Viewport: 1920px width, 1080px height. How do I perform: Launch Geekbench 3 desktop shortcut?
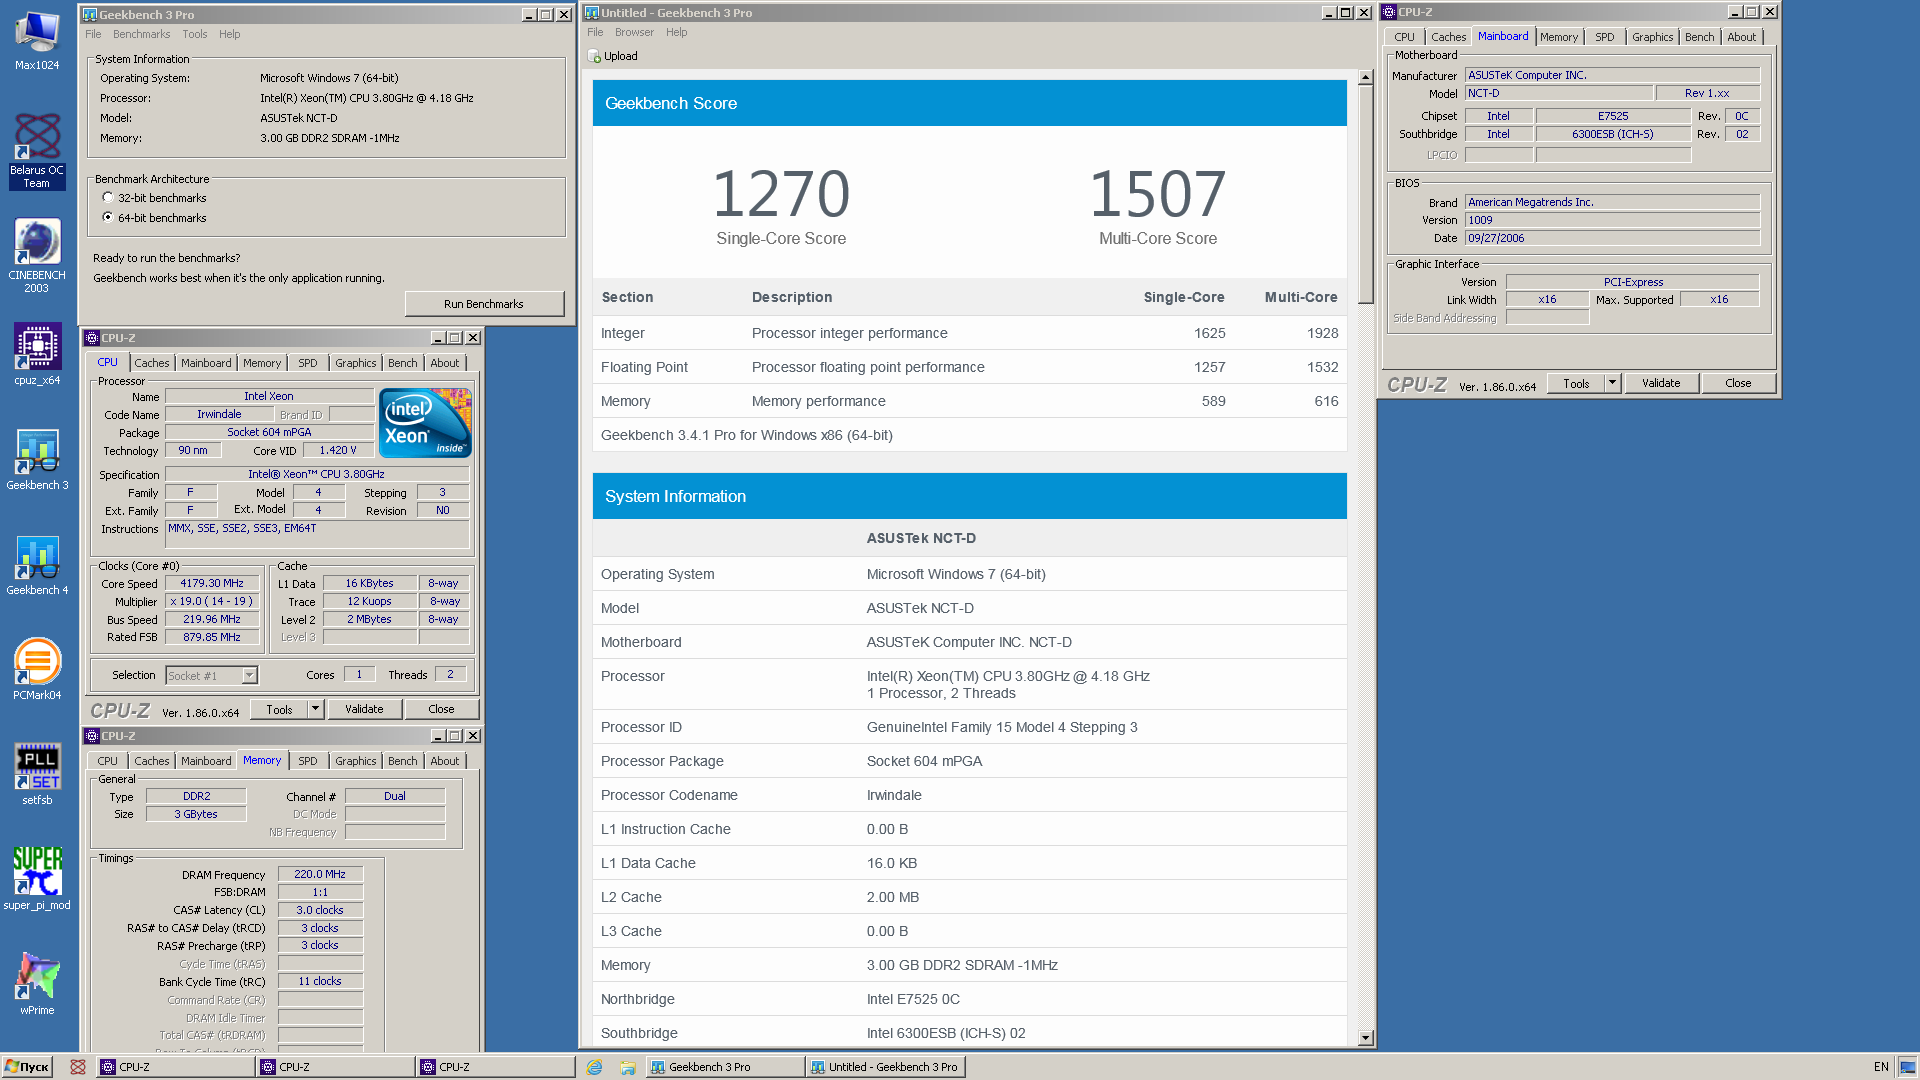[37, 460]
